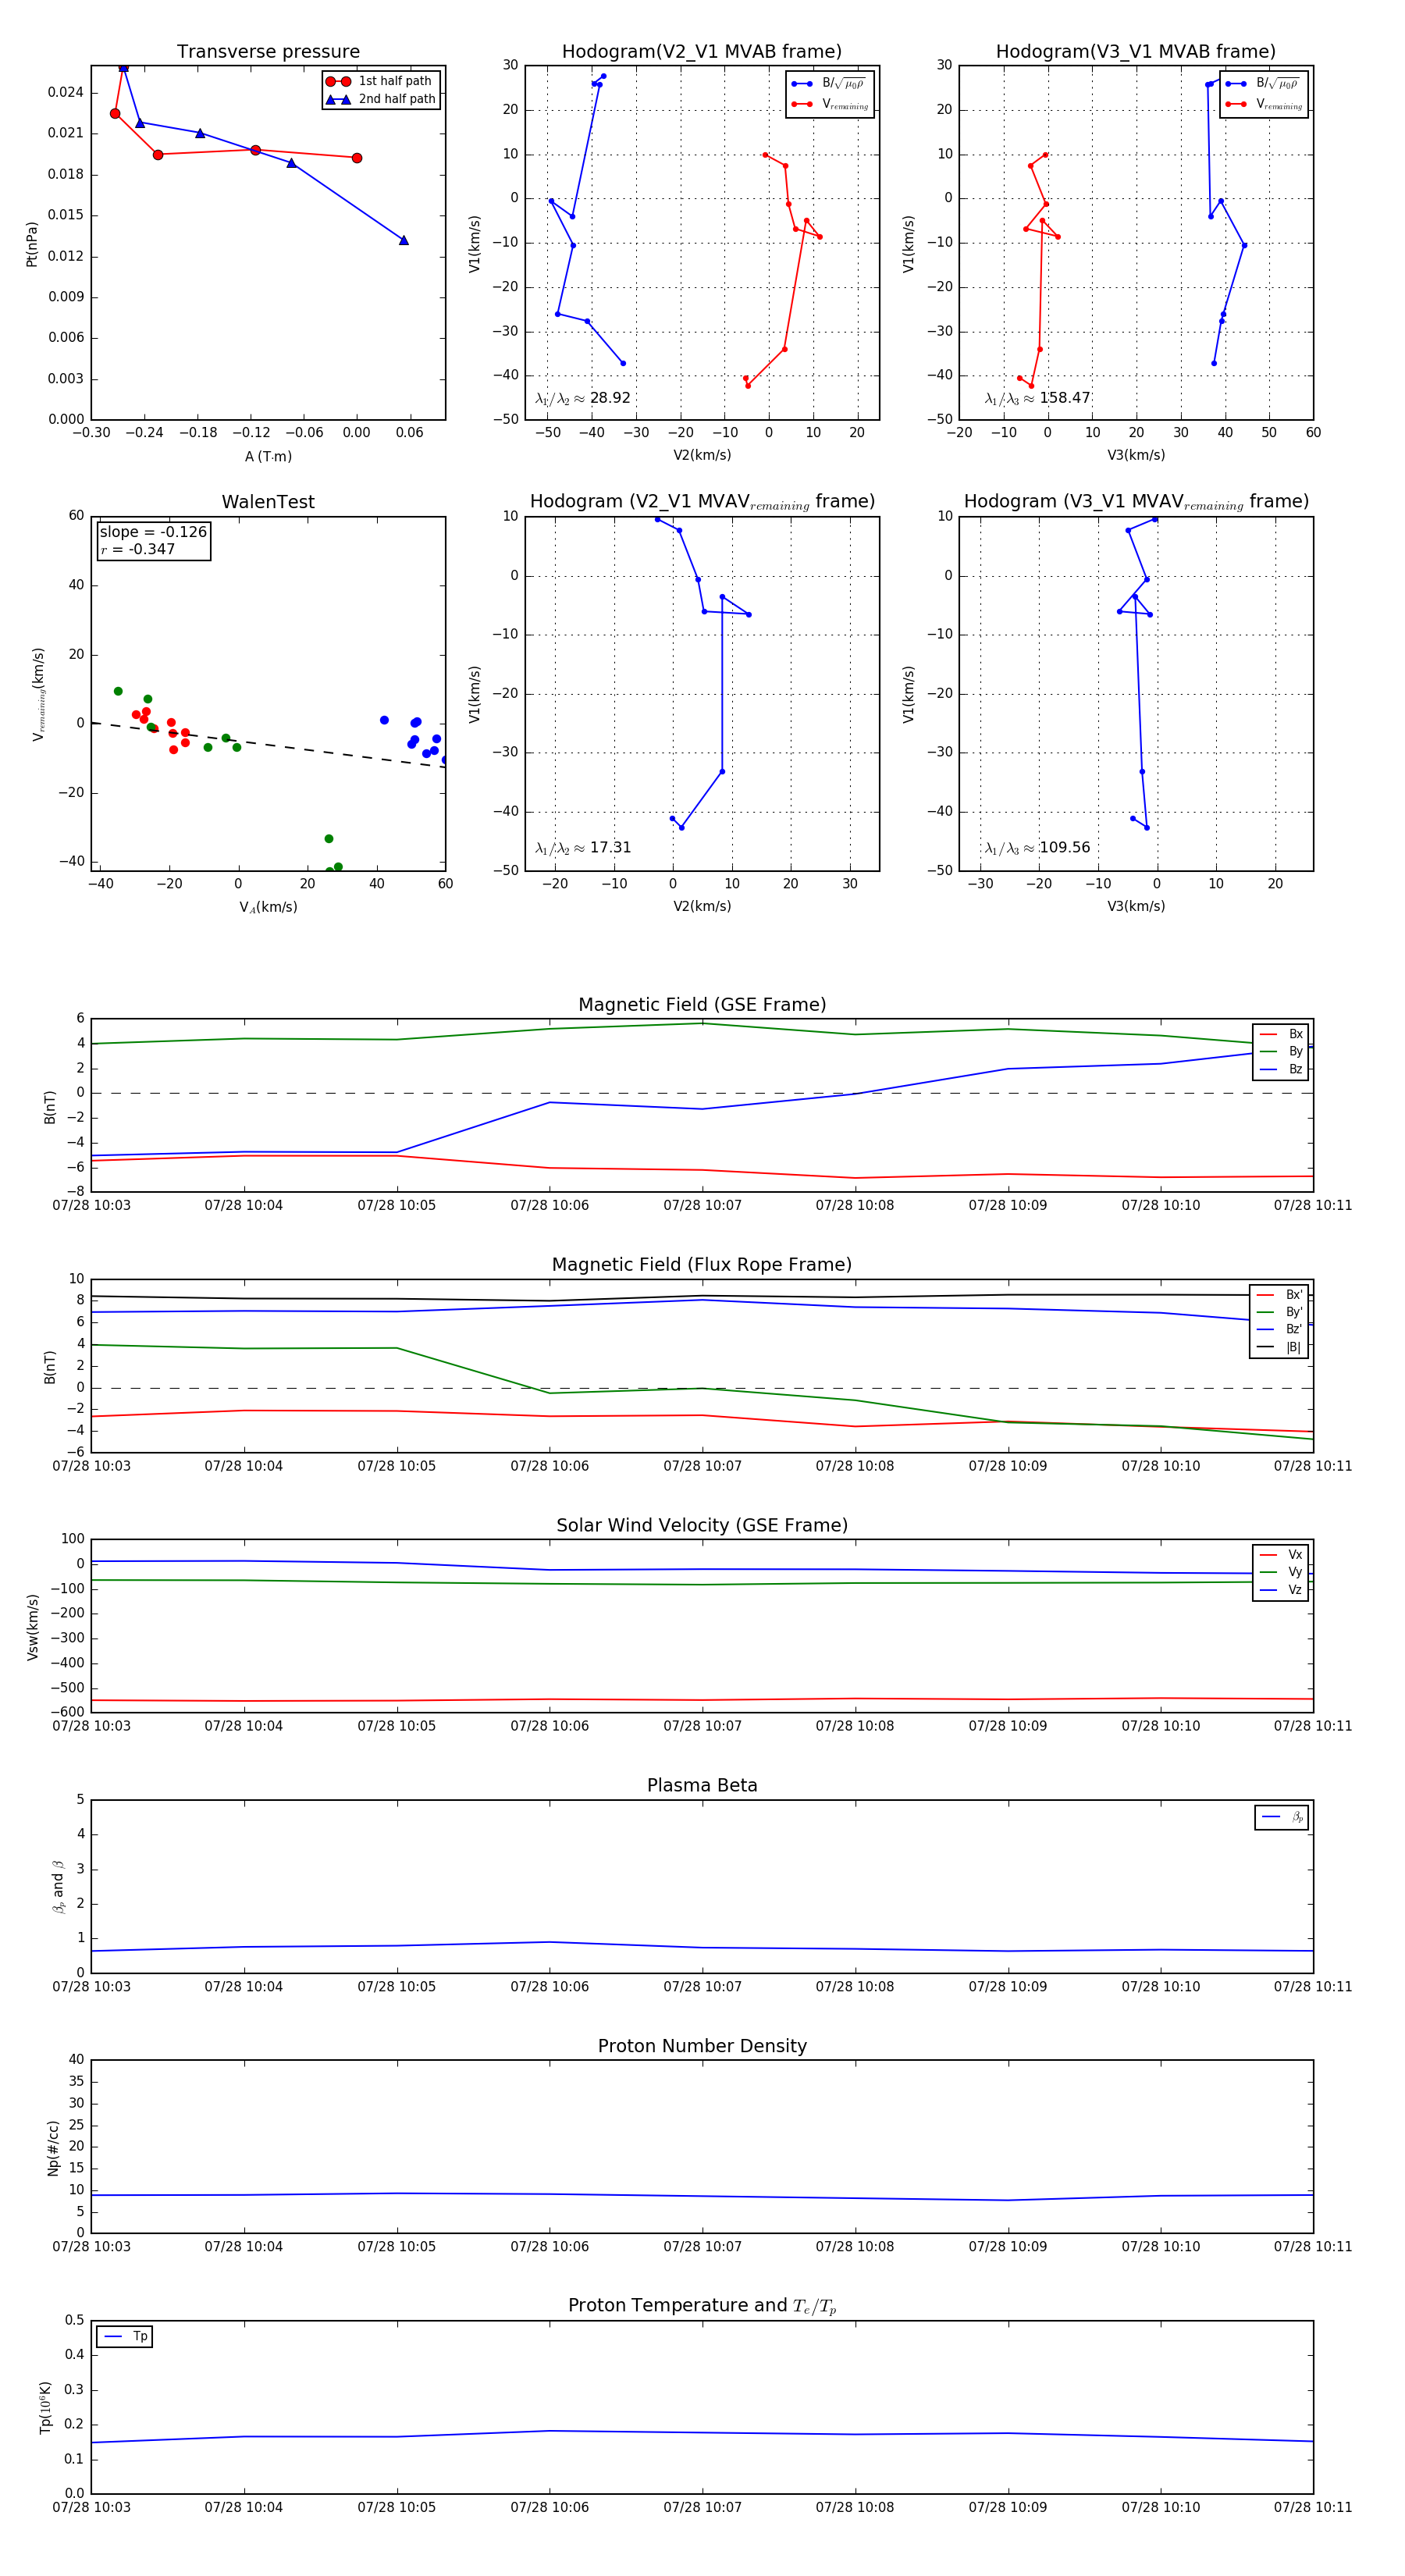Click the 'Pt(nPa)' y-axis label
The width and height of the screenshot is (1405, 2576).
(31, 243)
